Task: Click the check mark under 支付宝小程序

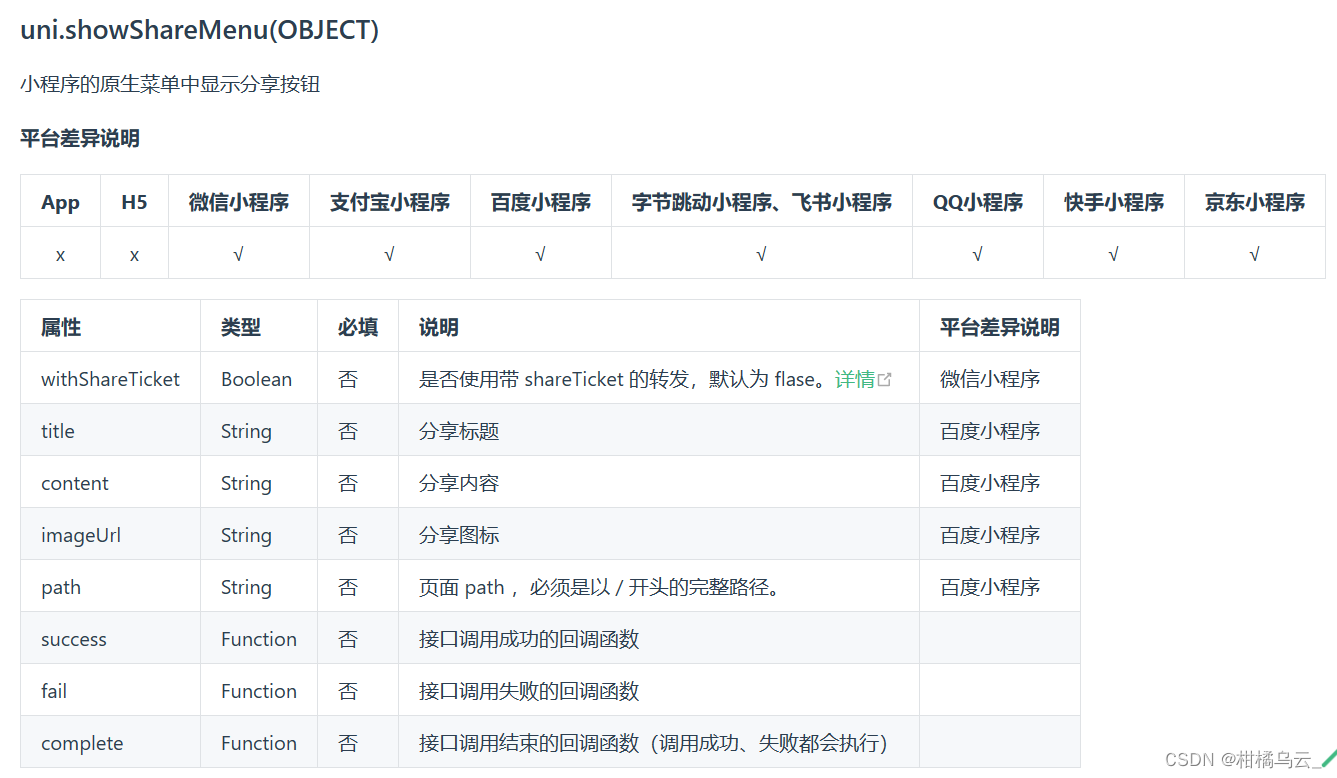Action: click(389, 255)
